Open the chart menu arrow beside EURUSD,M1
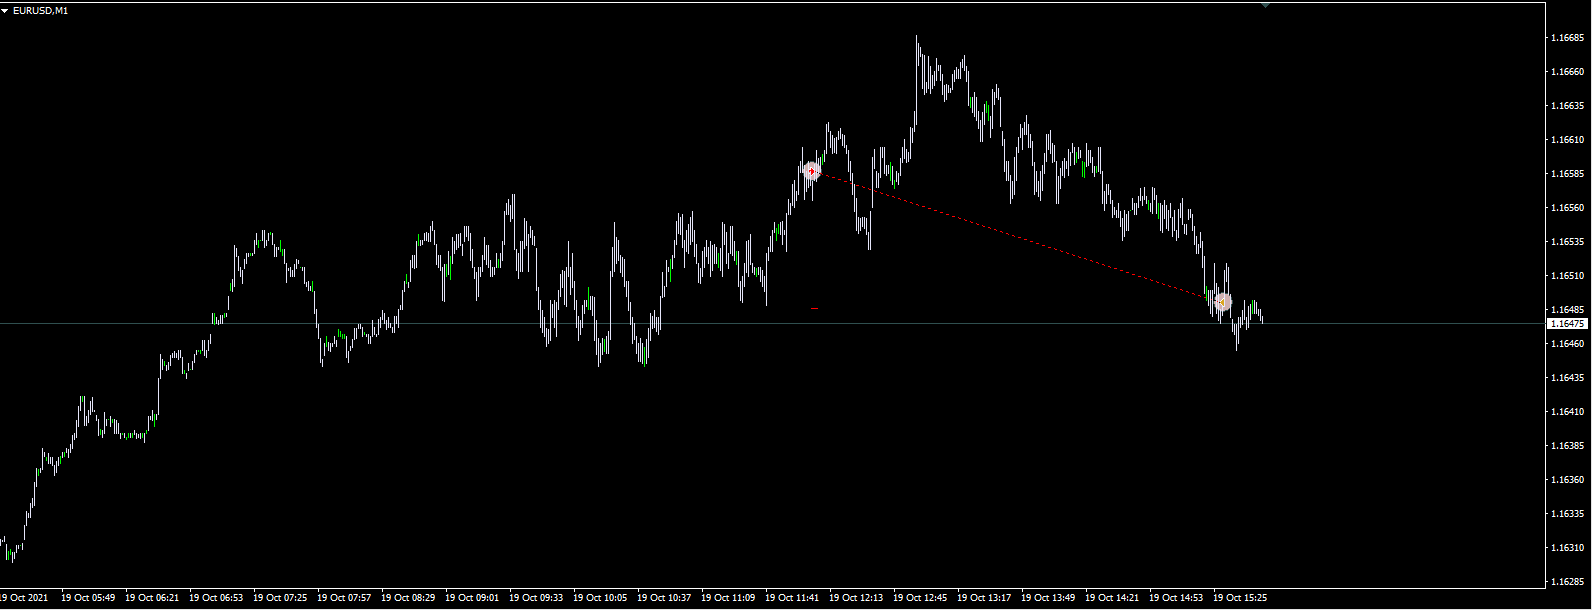The image size is (1593, 611). [x=6, y=10]
